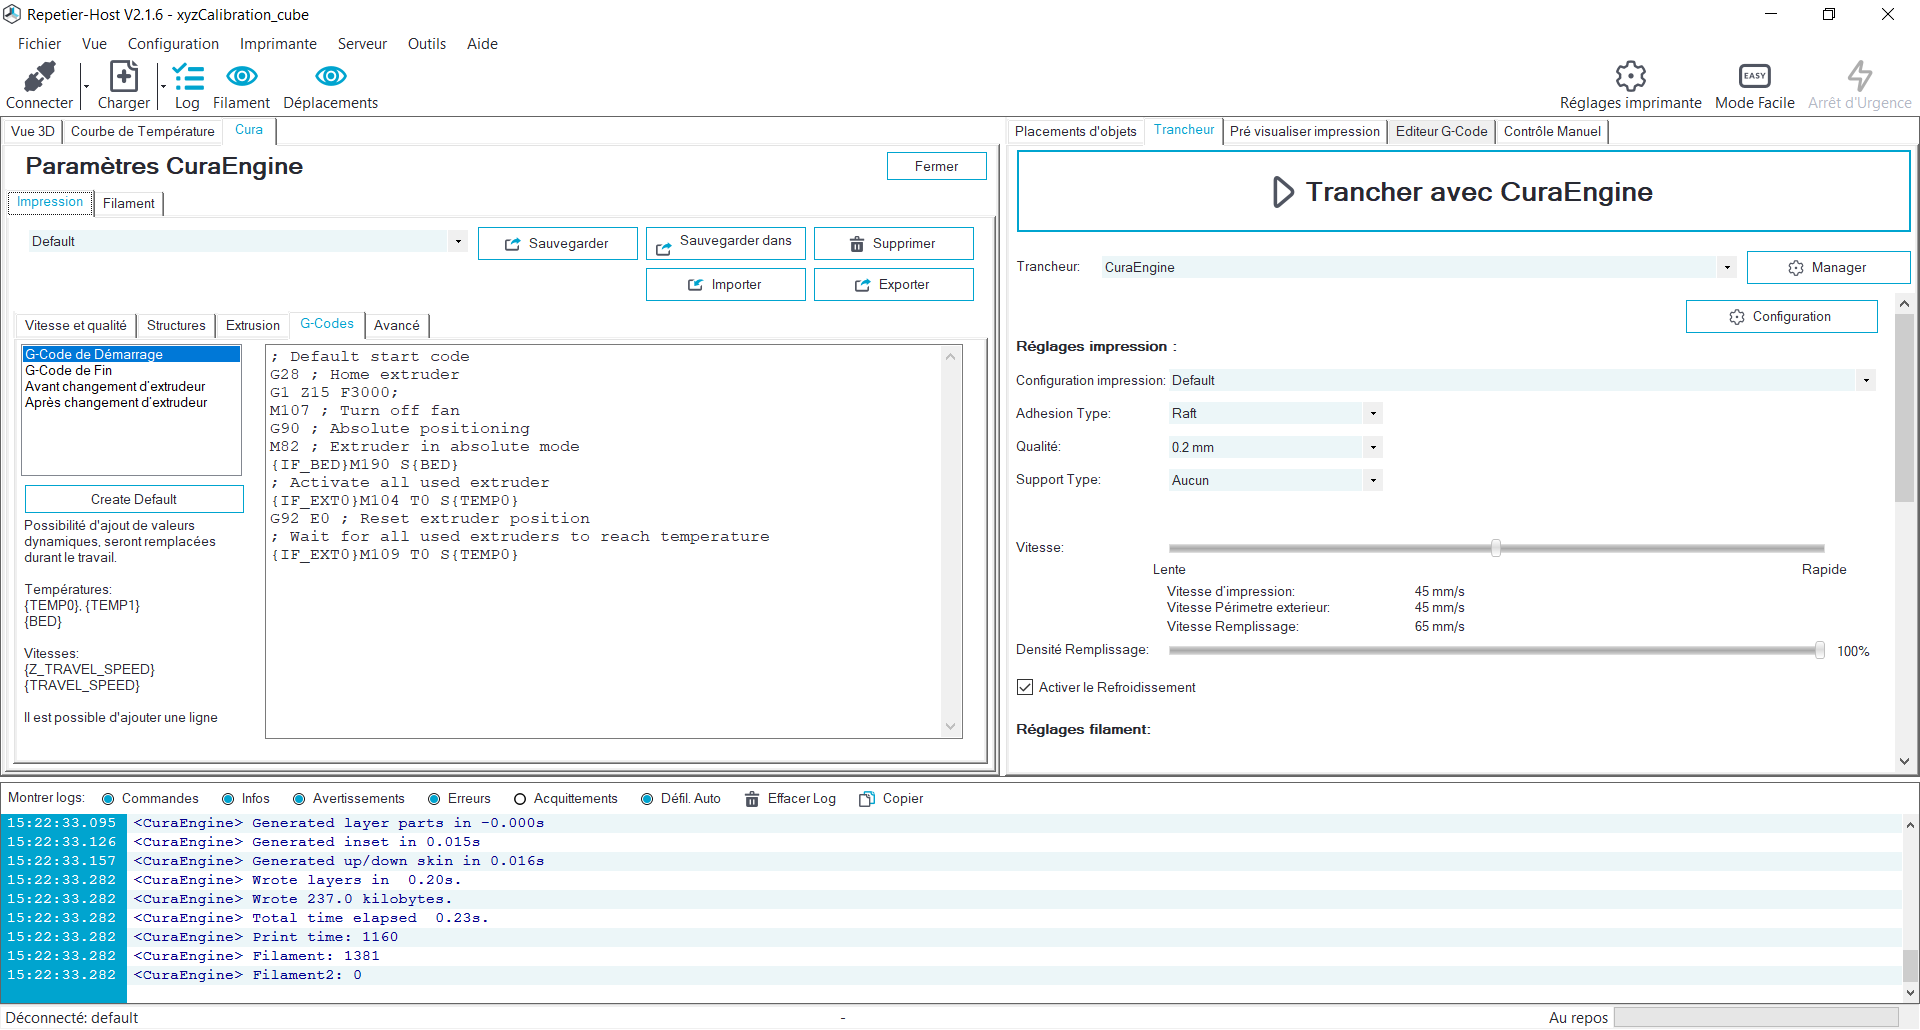
Task: Click Arrêt d'Urgence lightning icon
Action: coord(1859,76)
